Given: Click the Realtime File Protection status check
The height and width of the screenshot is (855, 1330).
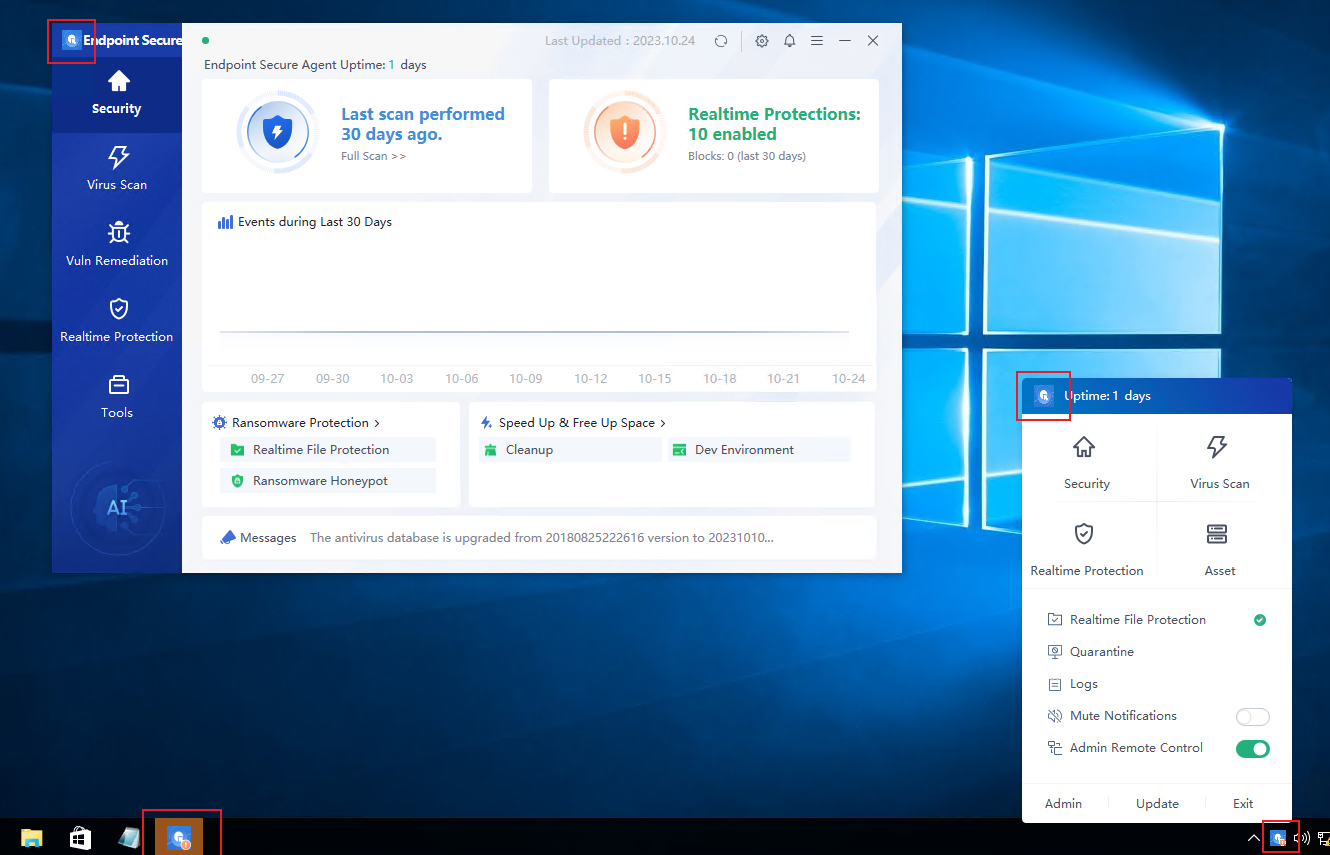Looking at the screenshot, I should pyautogui.click(x=1260, y=620).
